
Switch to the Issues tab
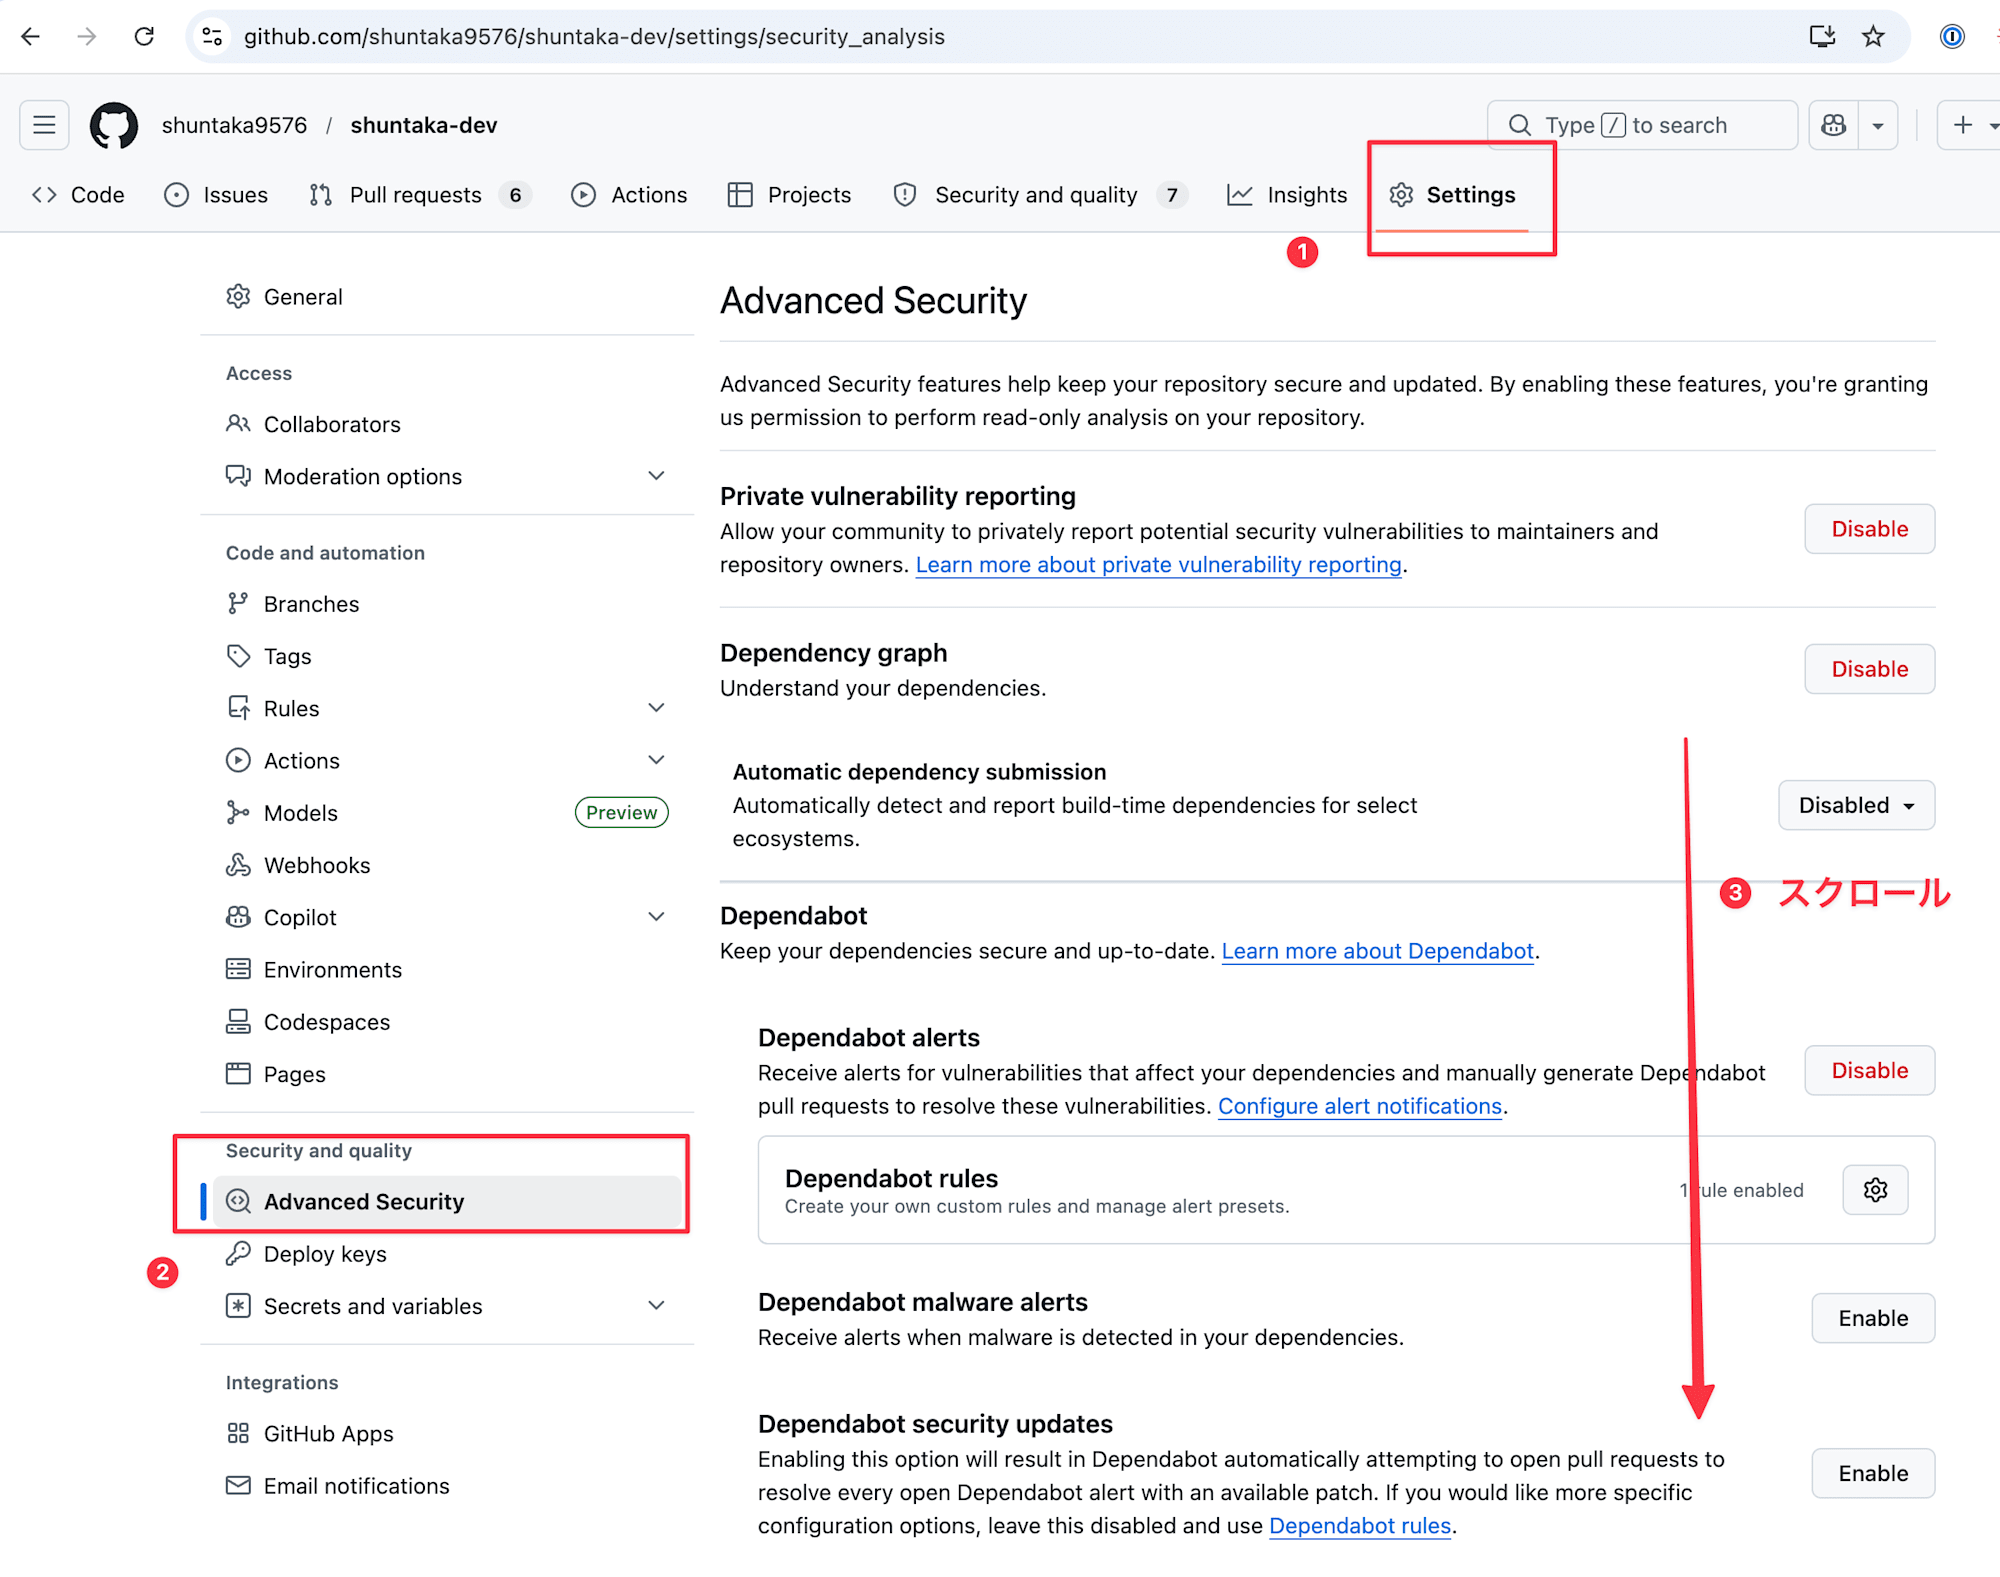(x=216, y=195)
